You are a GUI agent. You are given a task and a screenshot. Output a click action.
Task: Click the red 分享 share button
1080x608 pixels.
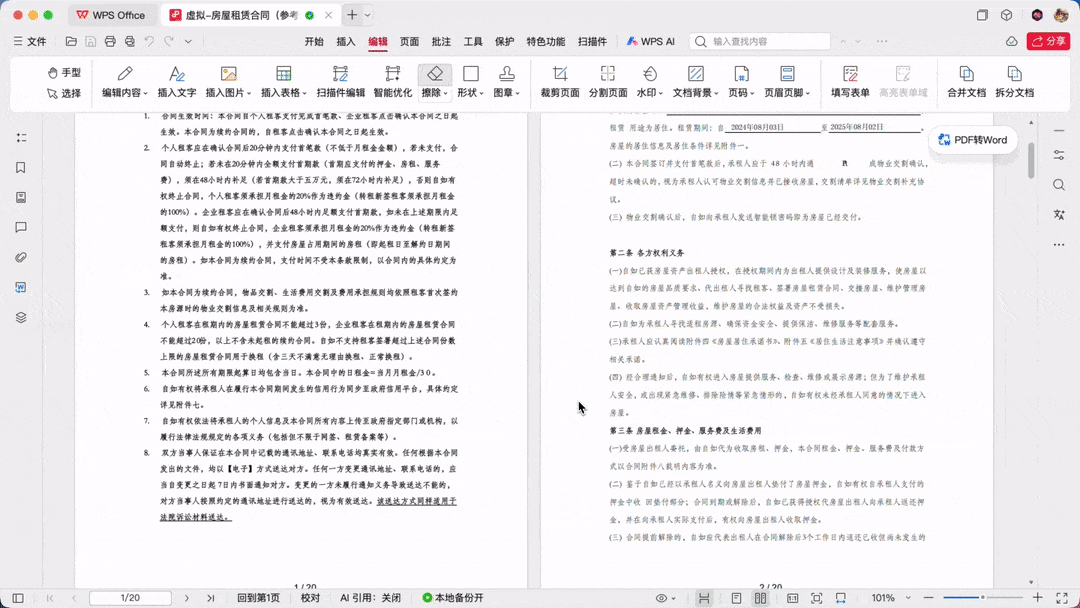tap(1048, 41)
